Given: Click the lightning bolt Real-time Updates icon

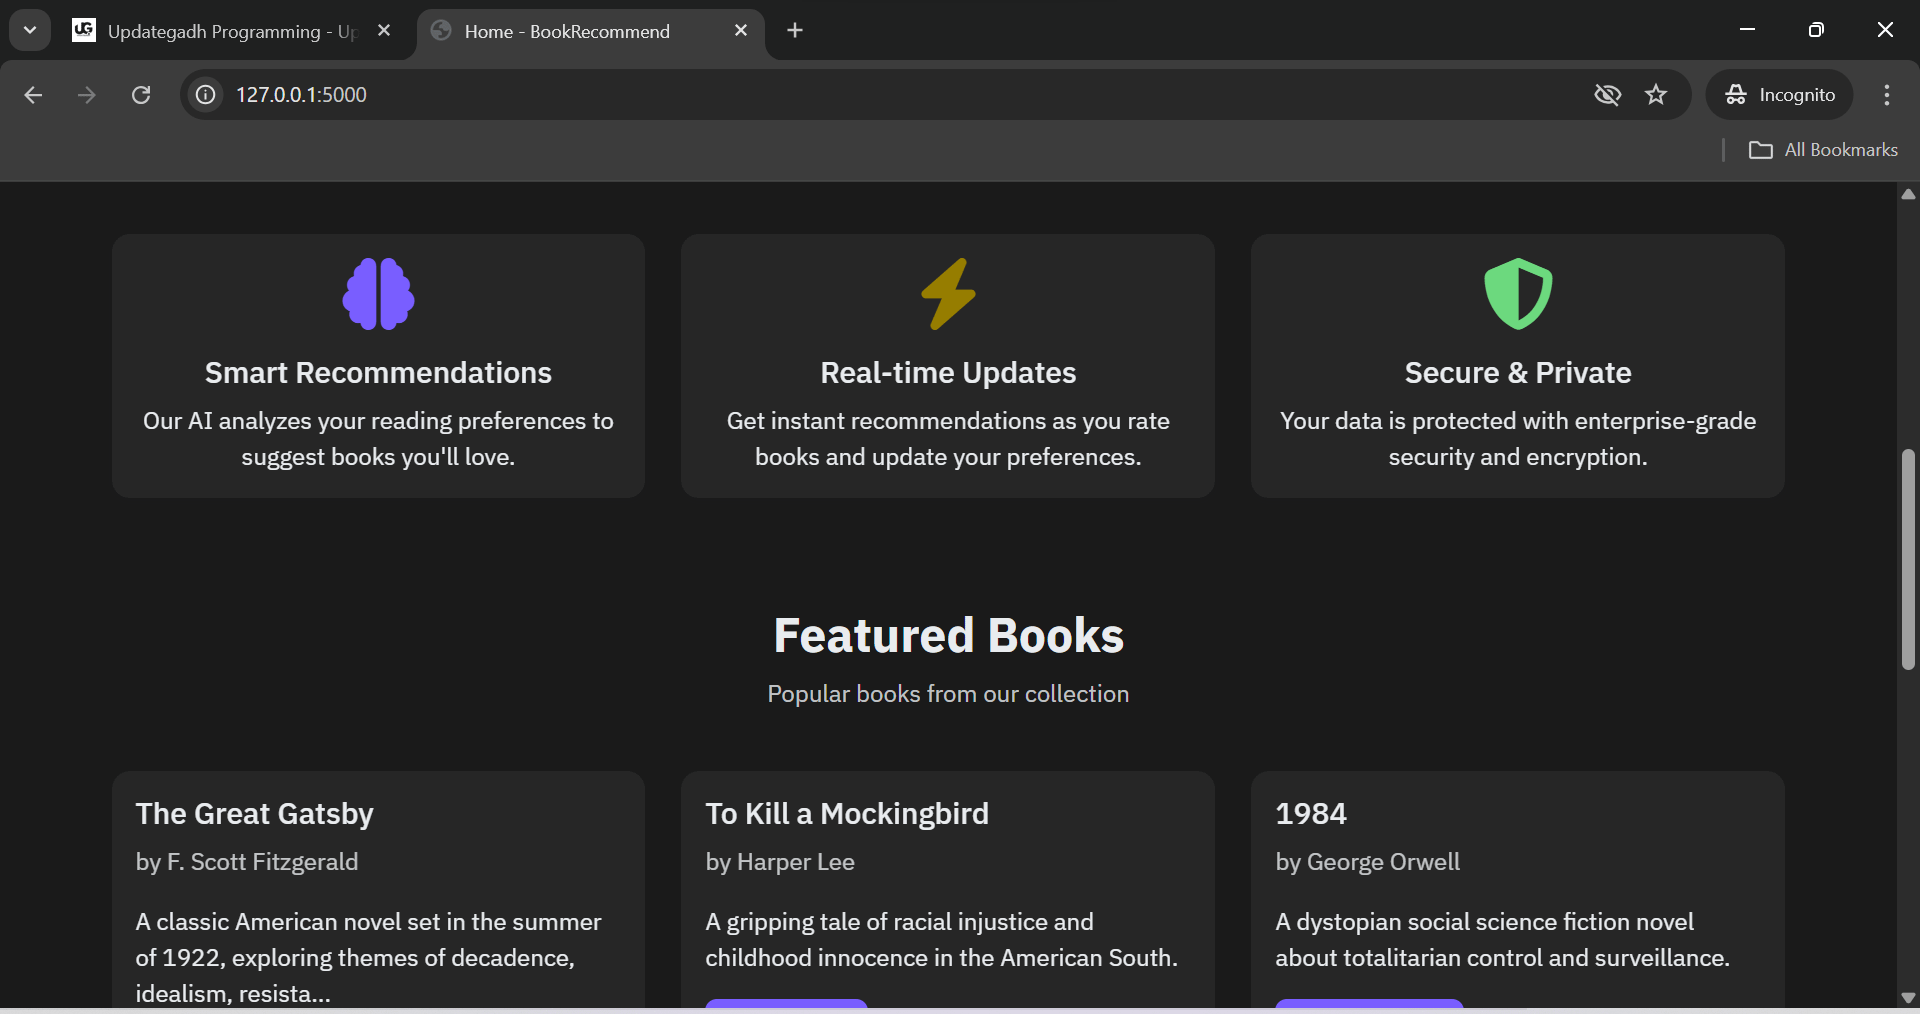Looking at the screenshot, I should coord(948,294).
